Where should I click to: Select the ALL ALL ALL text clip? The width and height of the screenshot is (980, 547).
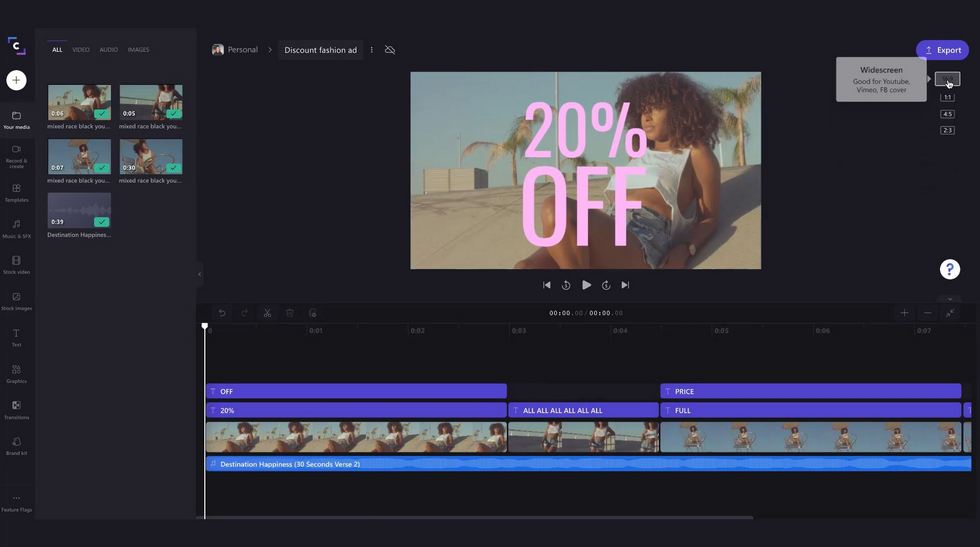pyautogui.click(x=584, y=411)
